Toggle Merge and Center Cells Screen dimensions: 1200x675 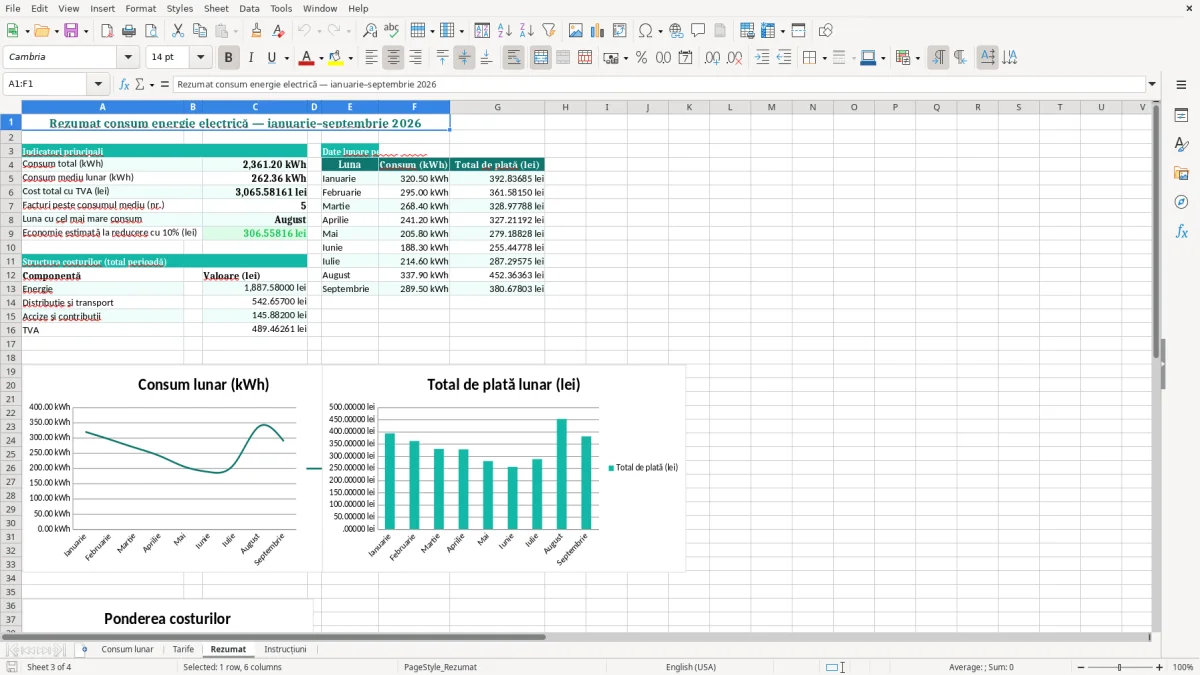(541, 58)
